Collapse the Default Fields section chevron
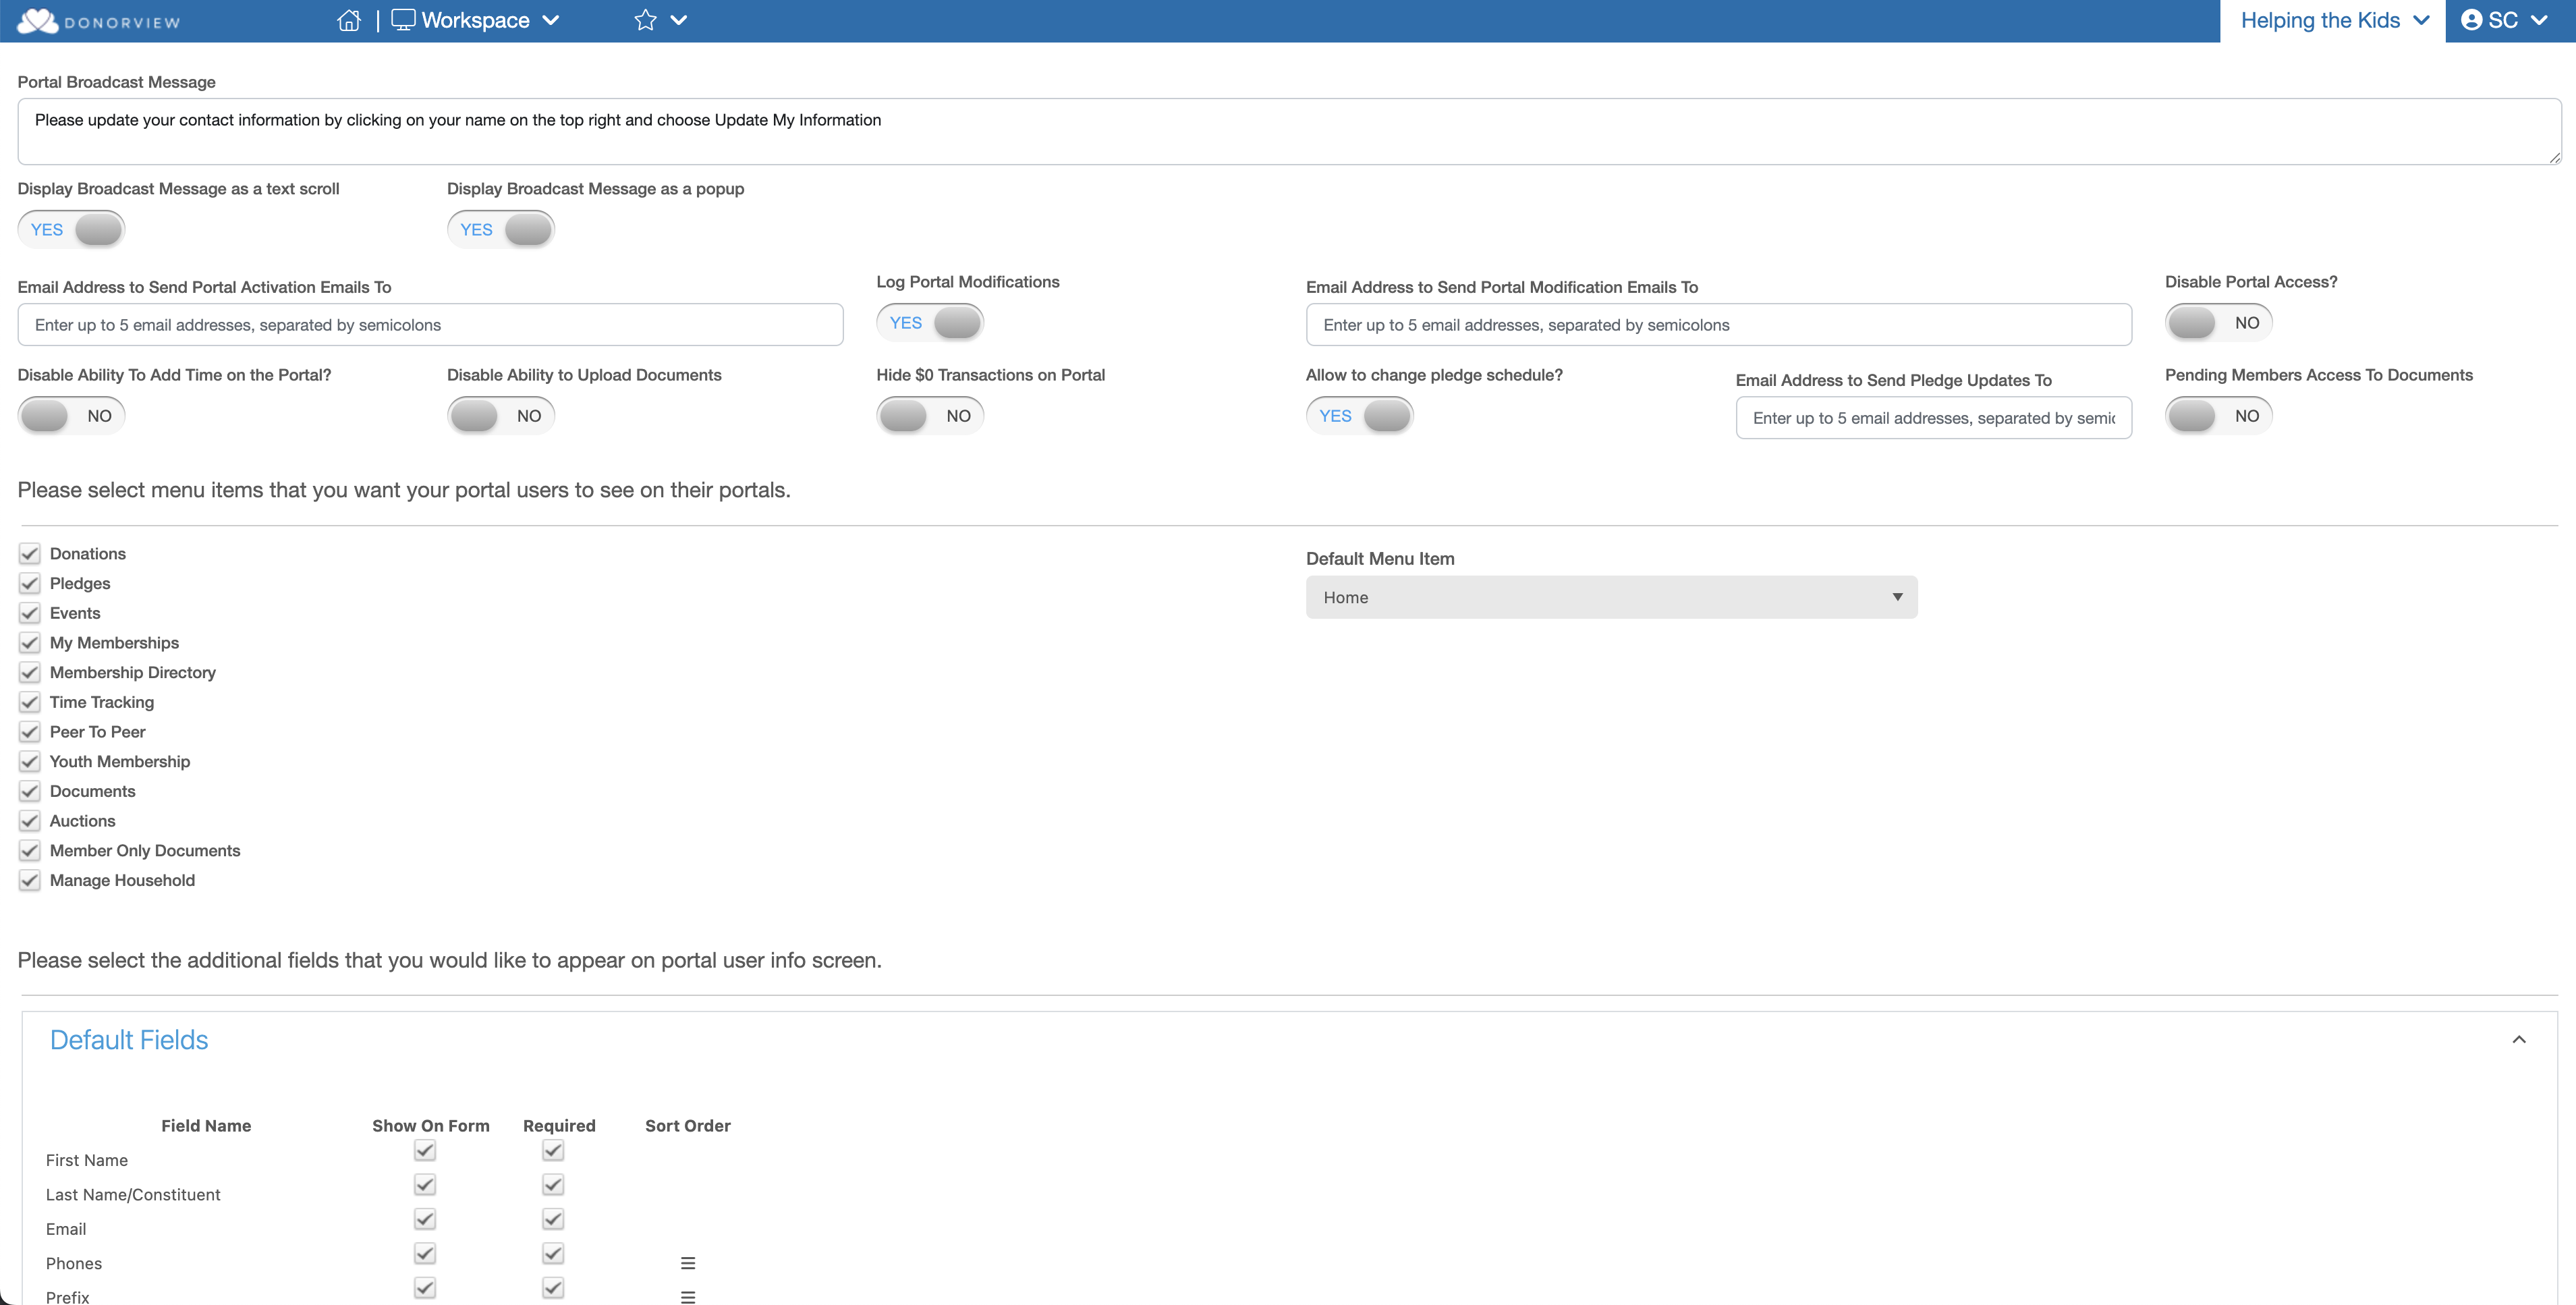This screenshot has height=1305, width=2576. click(x=2518, y=1040)
